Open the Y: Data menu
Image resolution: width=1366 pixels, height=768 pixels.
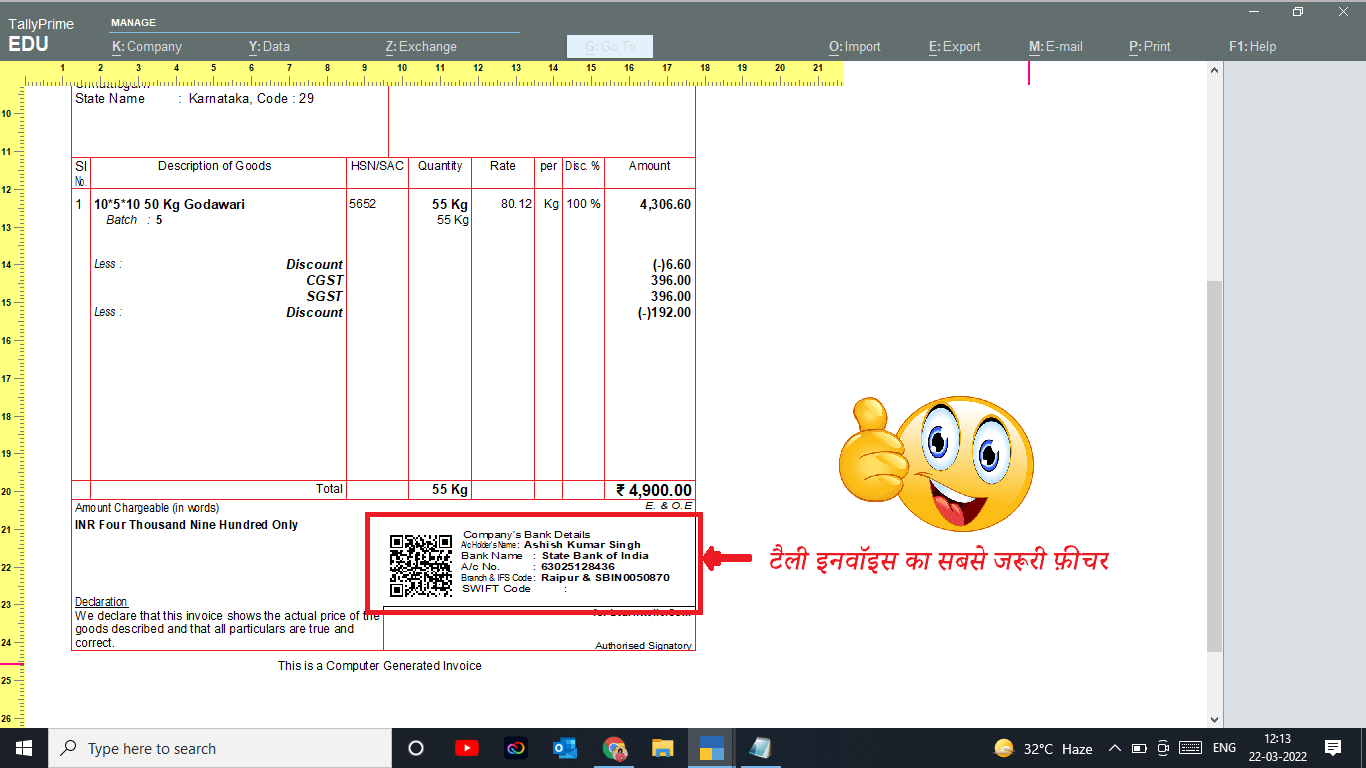[268, 46]
